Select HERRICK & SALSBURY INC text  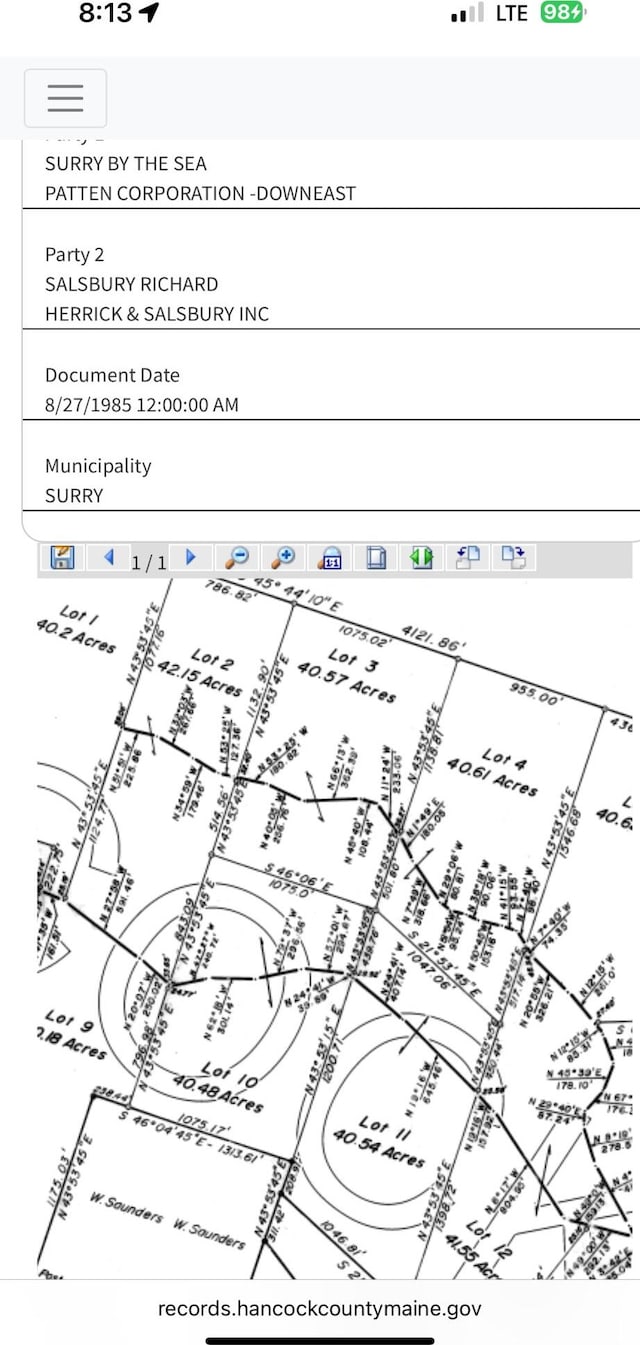pos(157,314)
